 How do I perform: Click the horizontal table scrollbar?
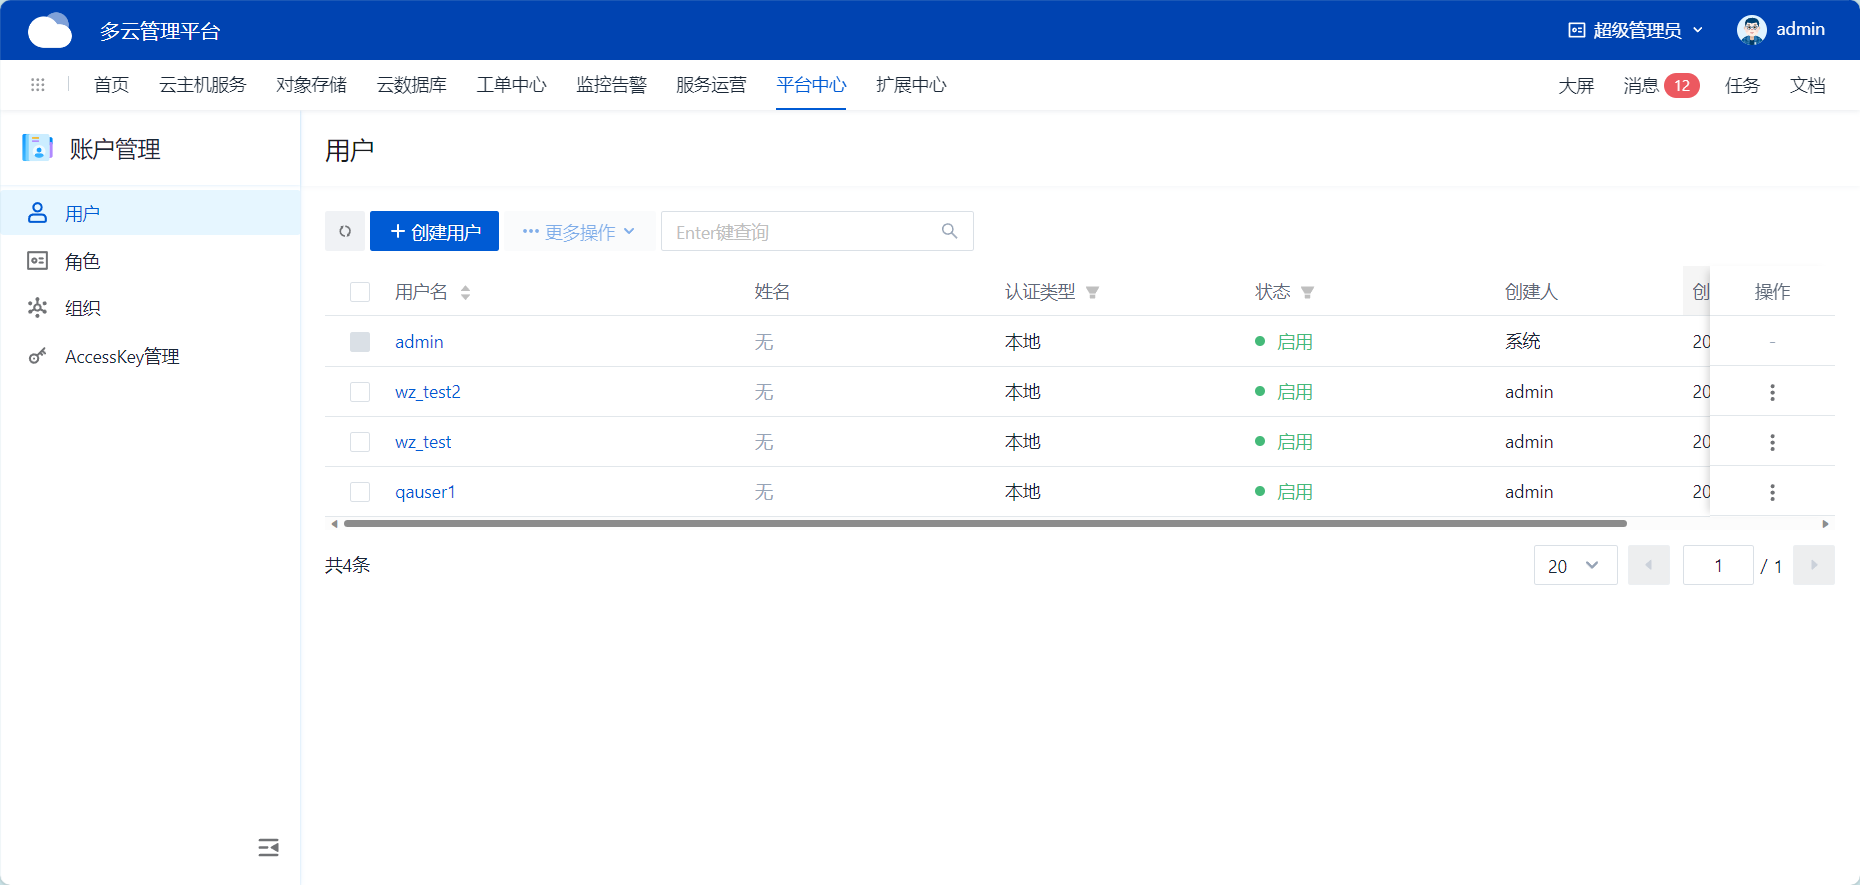984,523
